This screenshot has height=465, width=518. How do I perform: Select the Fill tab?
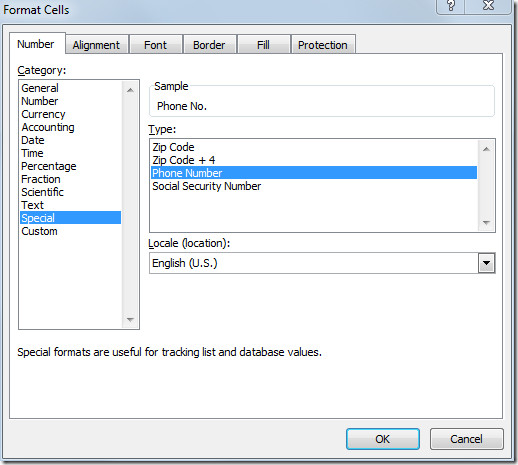[x=263, y=45]
